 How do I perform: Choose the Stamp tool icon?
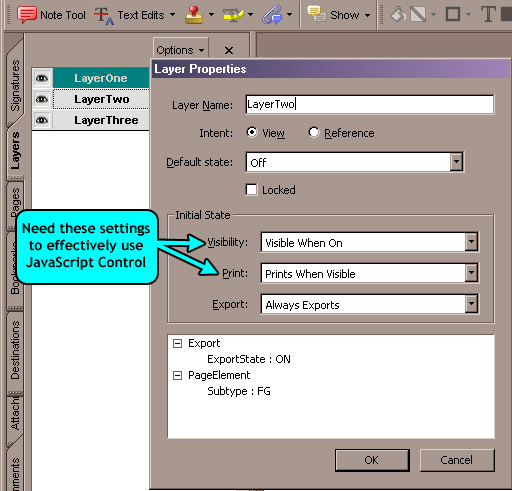point(194,15)
